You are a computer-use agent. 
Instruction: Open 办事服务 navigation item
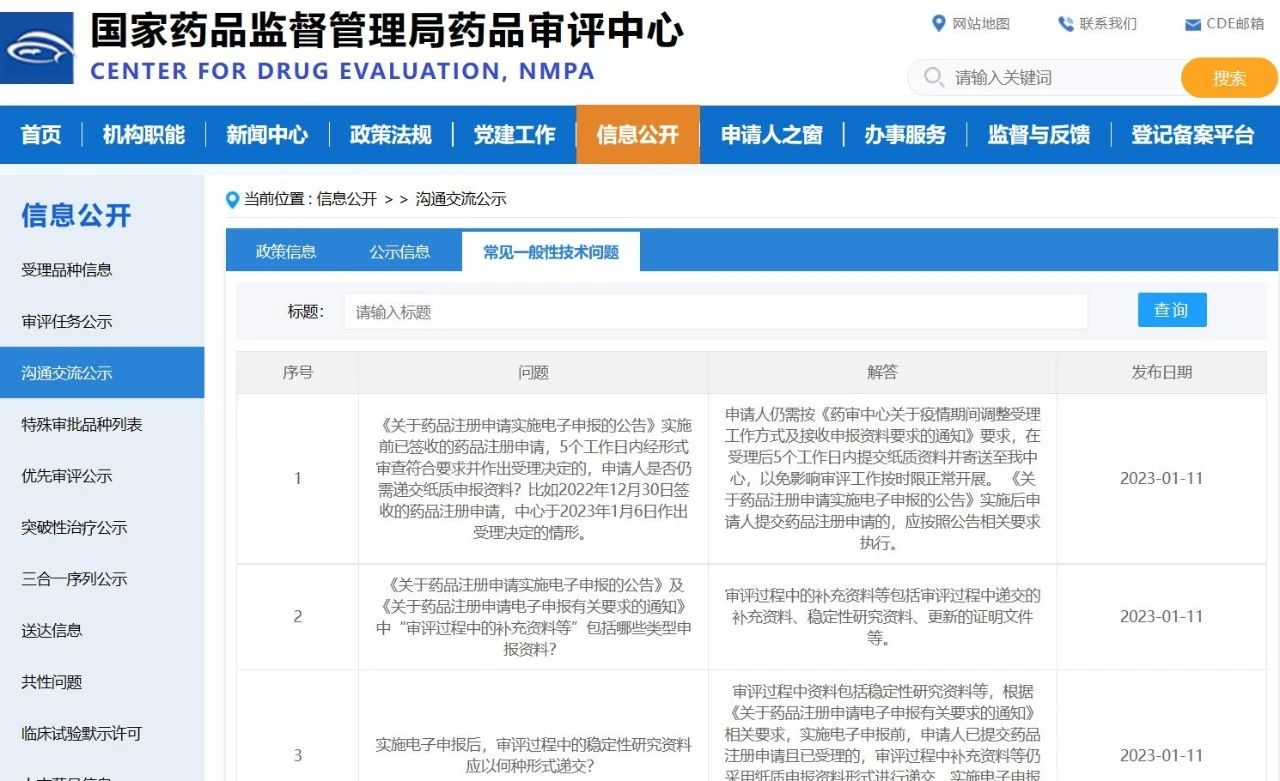905,135
